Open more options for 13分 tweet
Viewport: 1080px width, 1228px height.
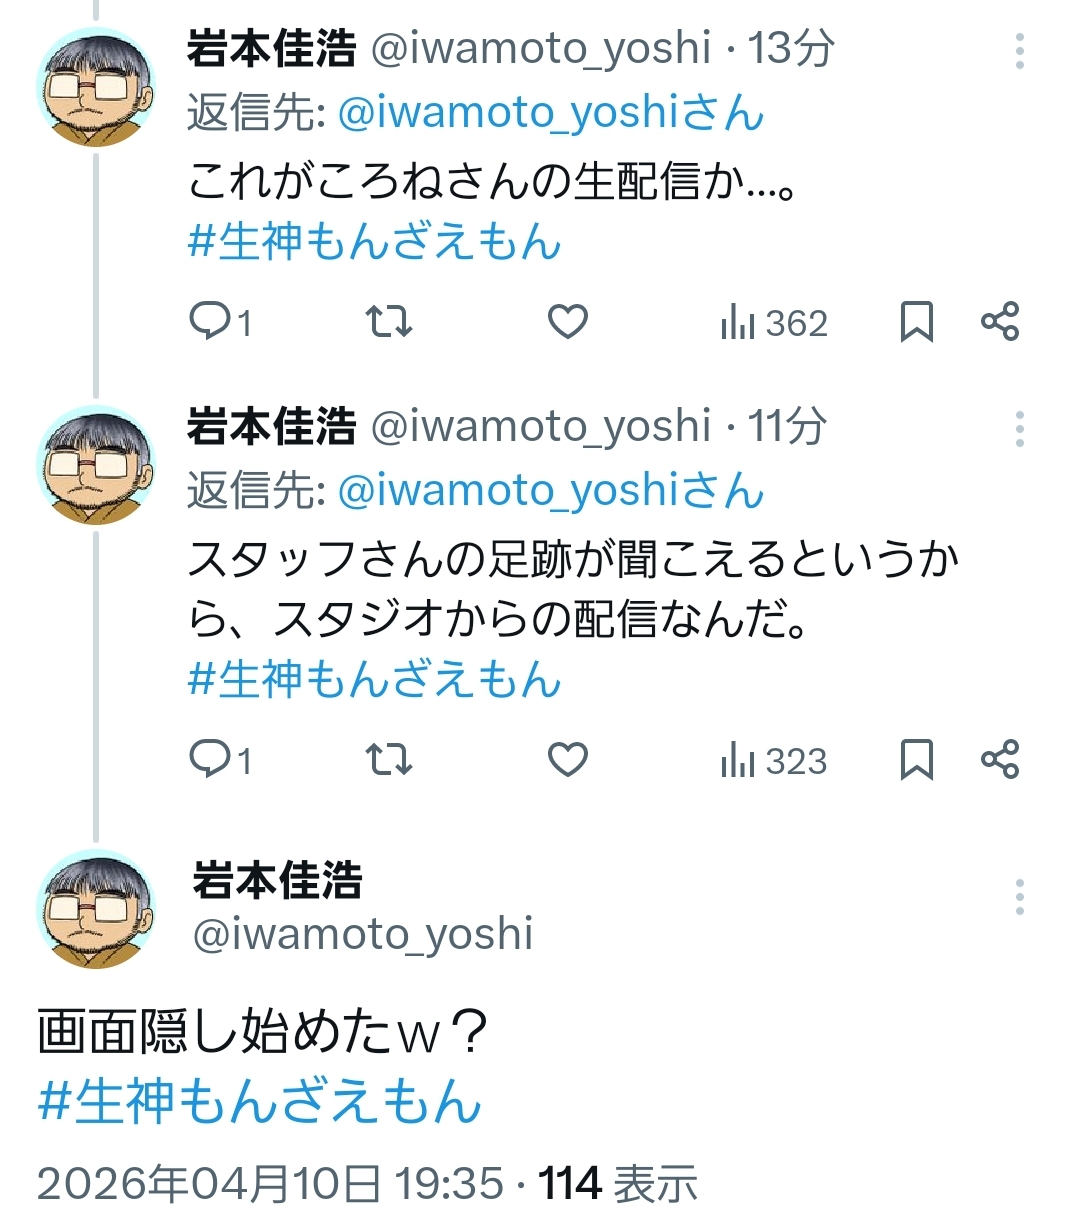tap(1019, 51)
